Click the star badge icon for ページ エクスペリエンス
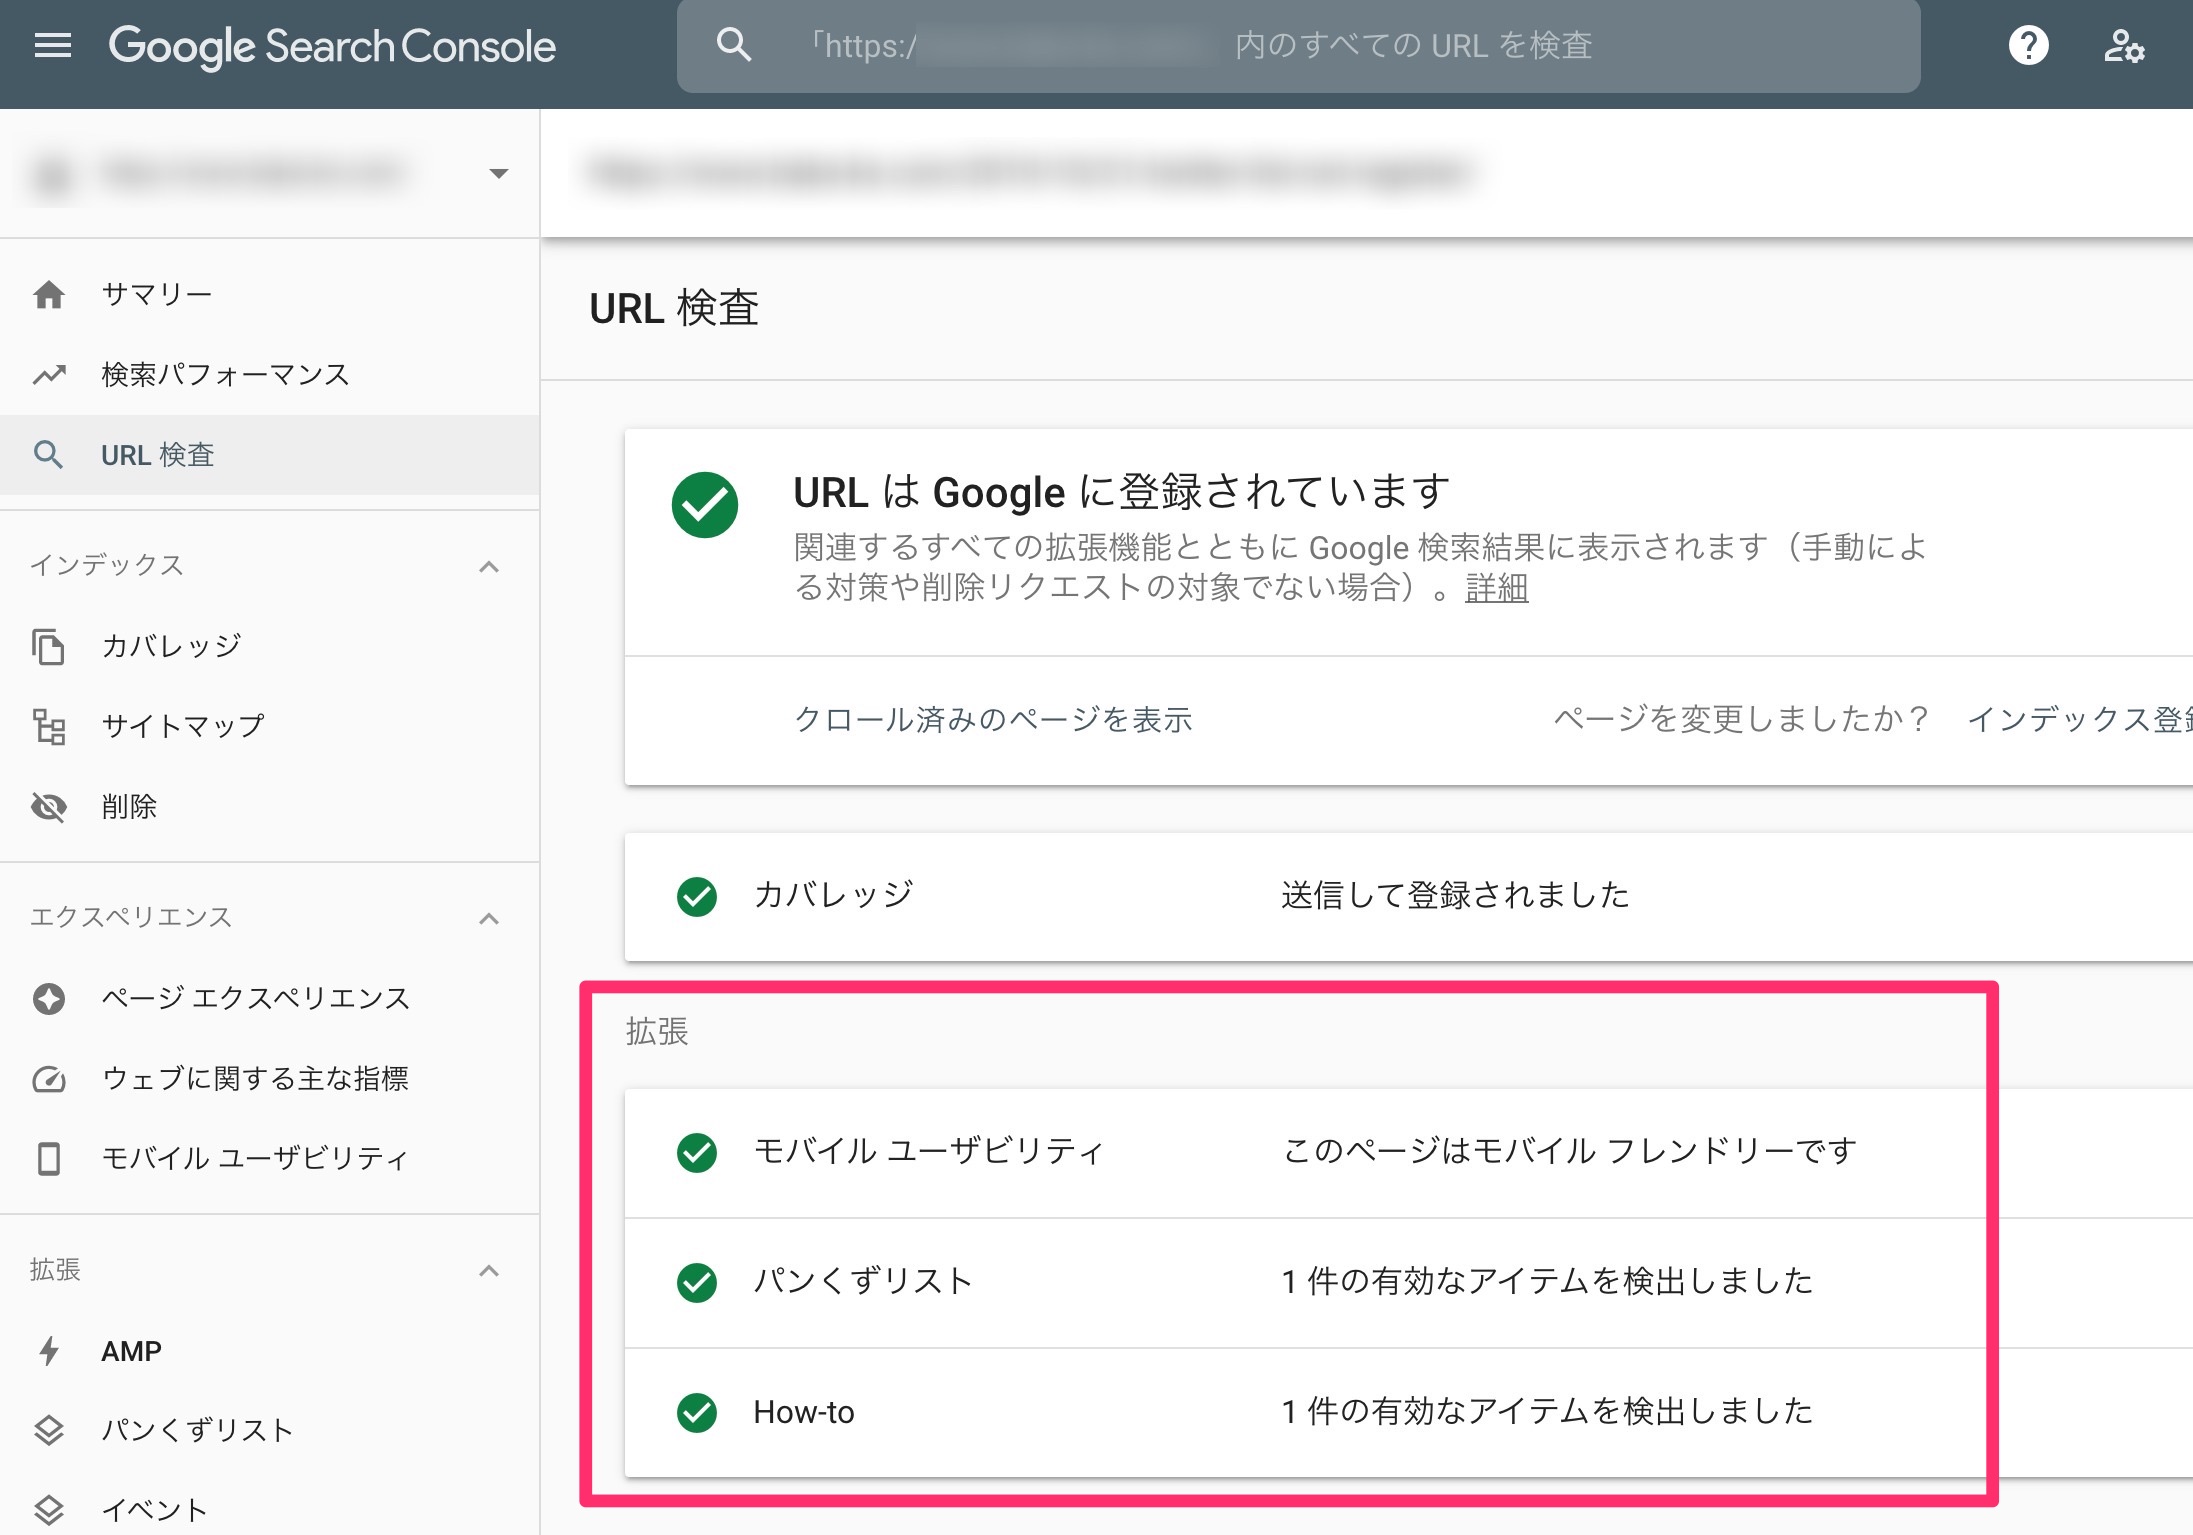 click(x=49, y=998)
